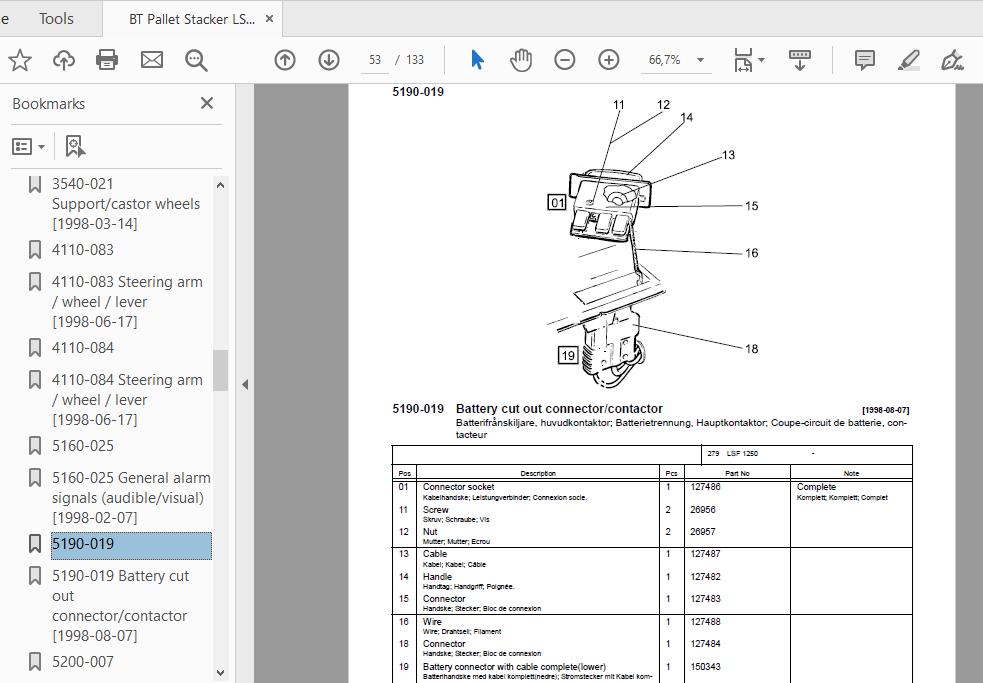983x683 pixels.
Task: Click part number 127486 in table
Action: click(705, 487)
